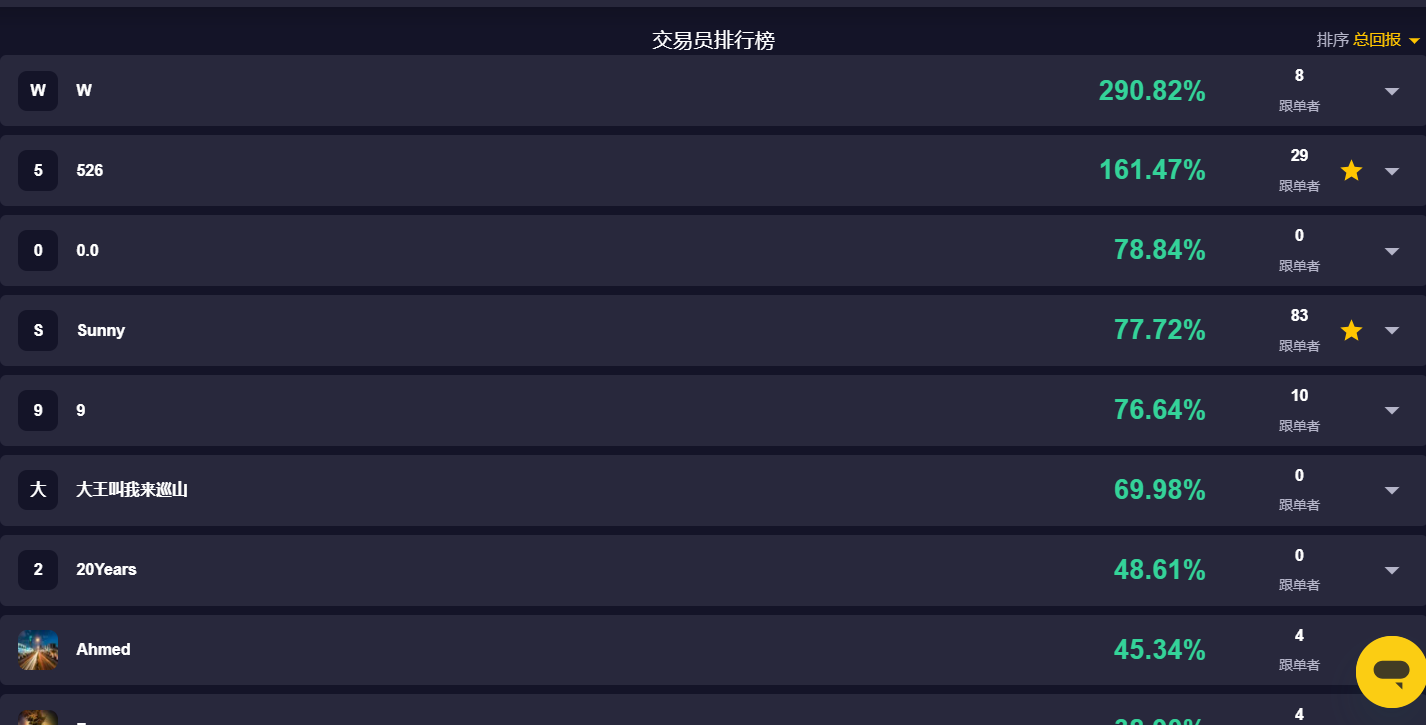Expand the 0.0 trader row
This screenshot has height=725, width=1426.
(1392, 251)
